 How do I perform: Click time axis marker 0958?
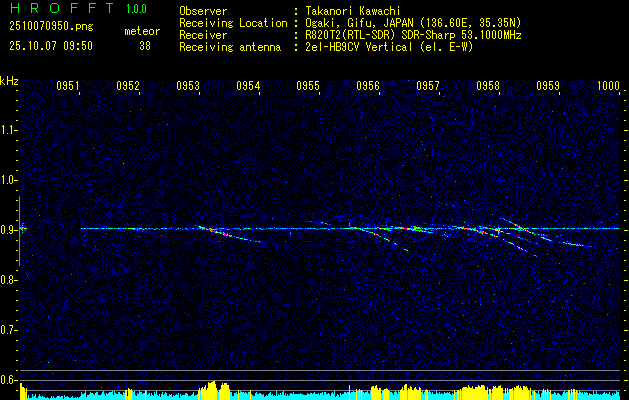pyautogui.click(x=488, y=85)
